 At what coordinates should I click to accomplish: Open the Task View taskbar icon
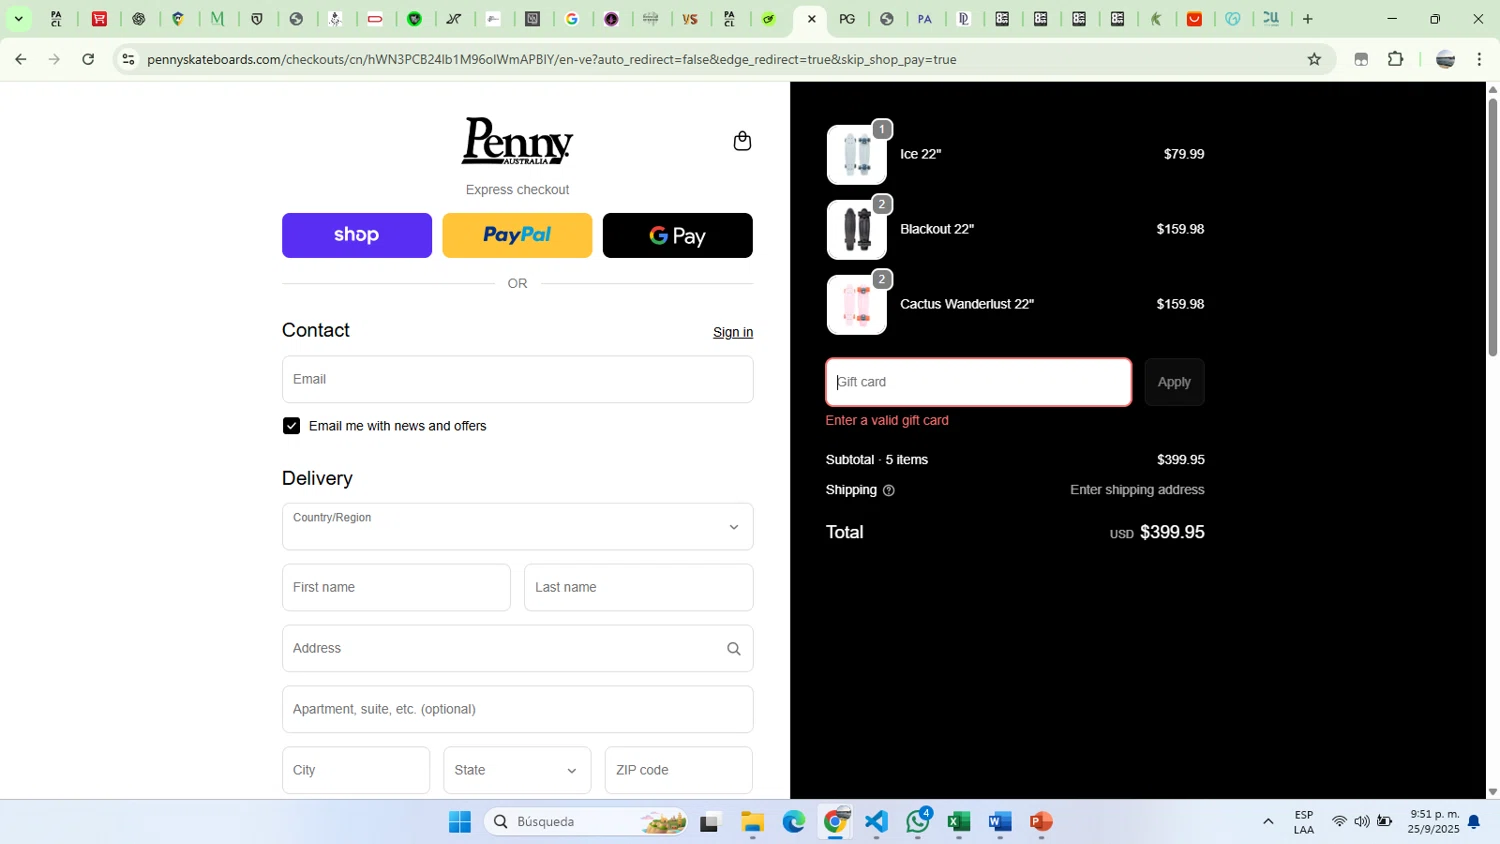(710, 822)
